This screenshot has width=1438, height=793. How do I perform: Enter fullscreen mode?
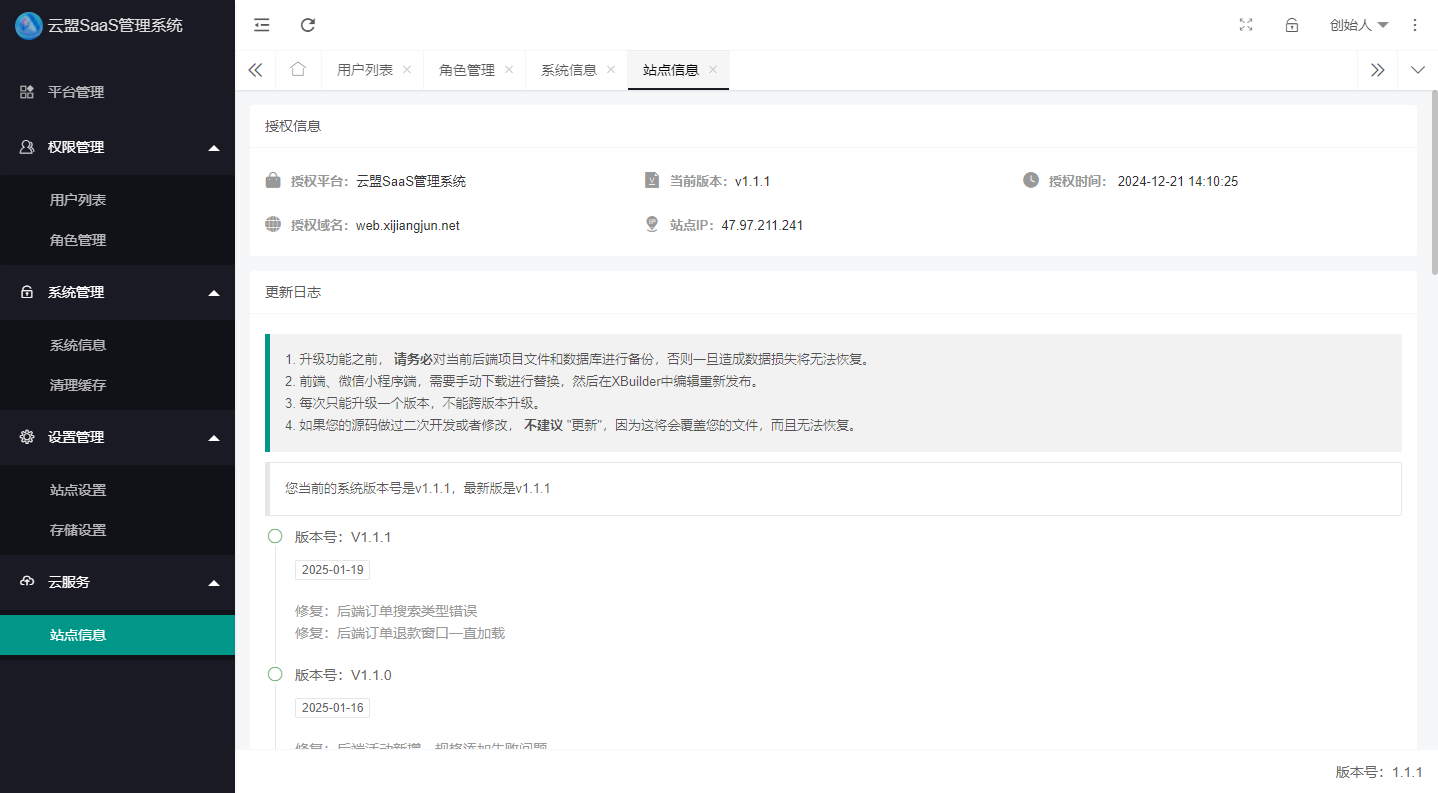(x=1245, y=25)
